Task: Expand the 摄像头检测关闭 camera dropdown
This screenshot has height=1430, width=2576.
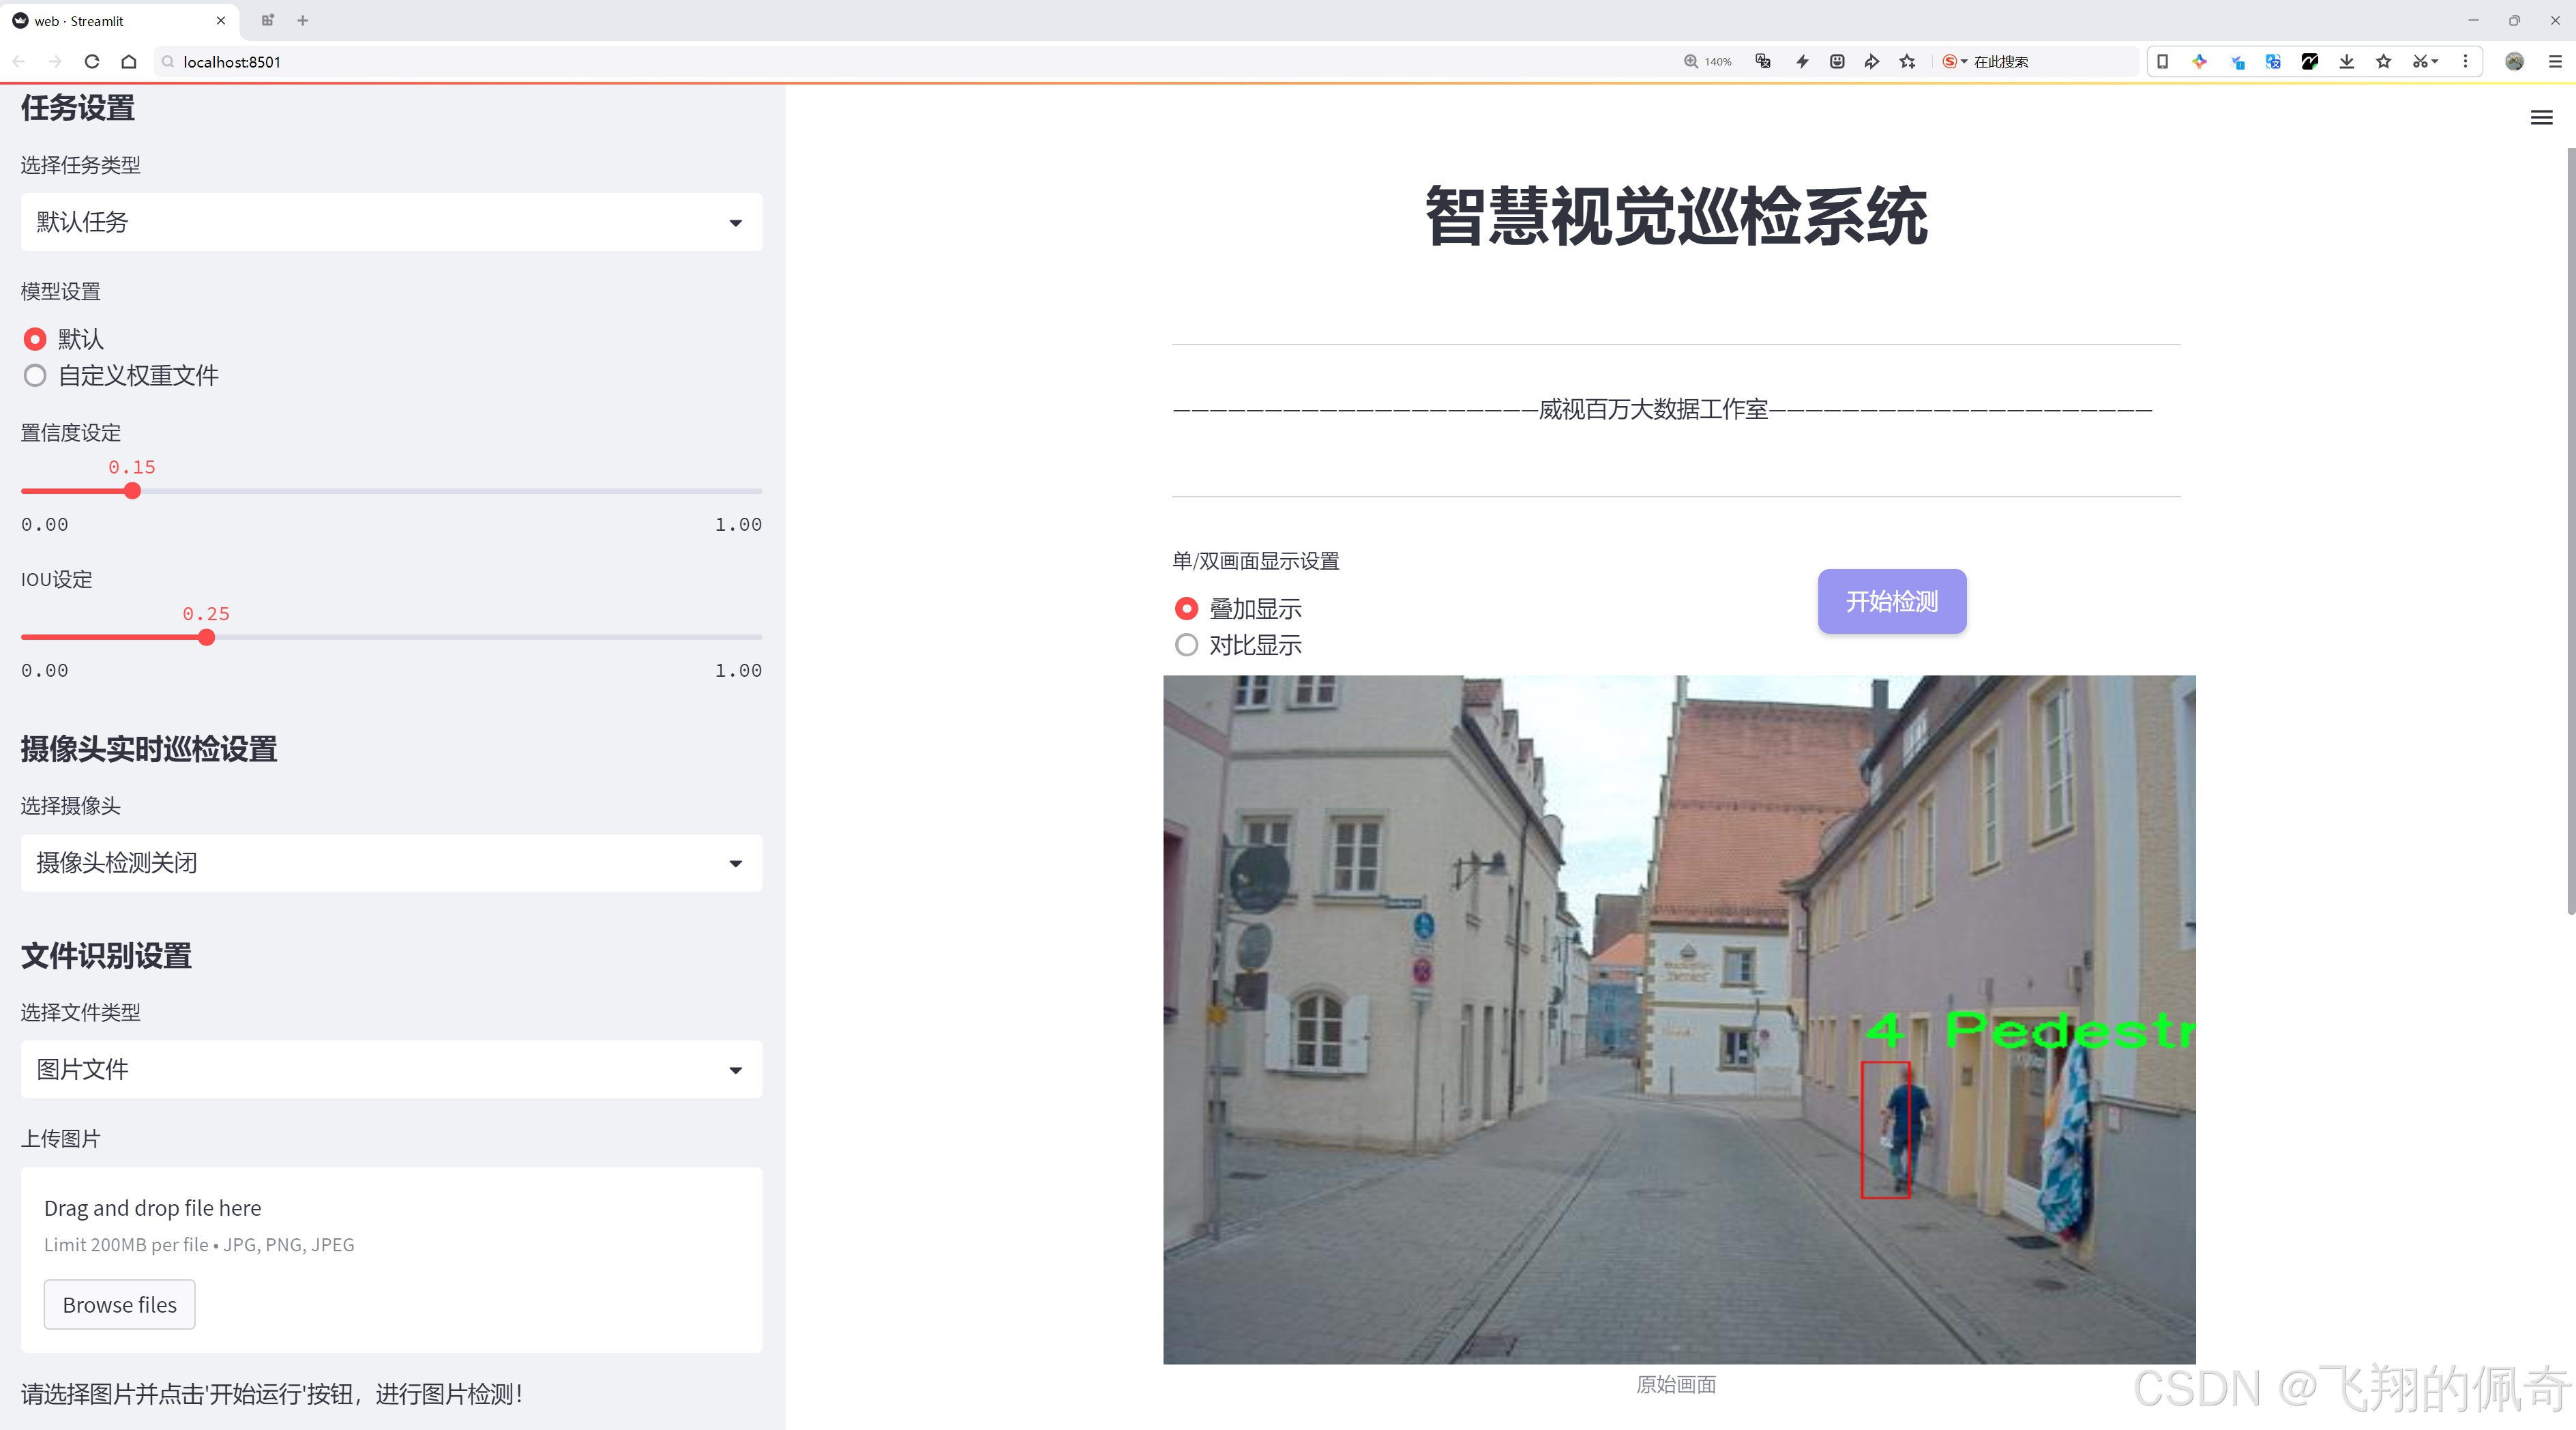Action: (x=391, y=863)
